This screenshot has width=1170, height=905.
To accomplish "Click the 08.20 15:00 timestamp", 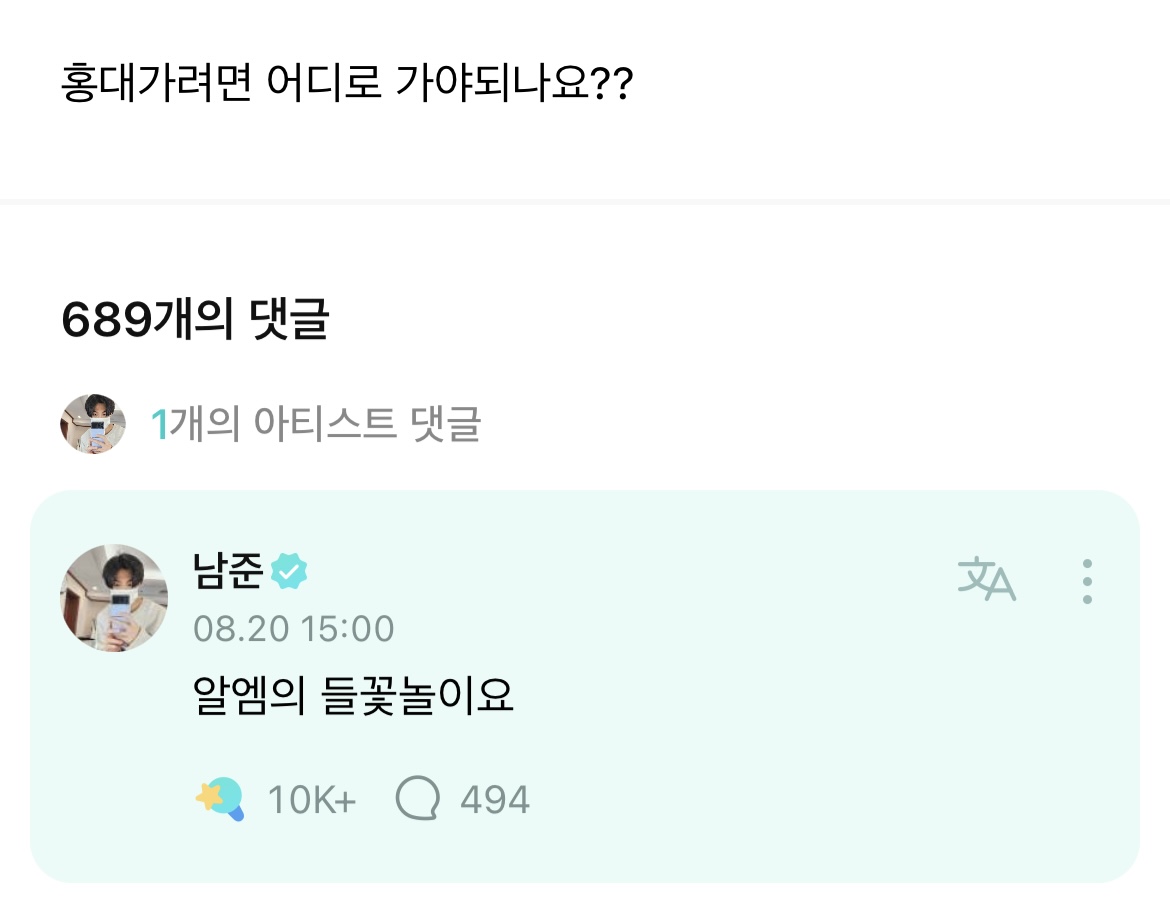I will [x=293, y=629].
